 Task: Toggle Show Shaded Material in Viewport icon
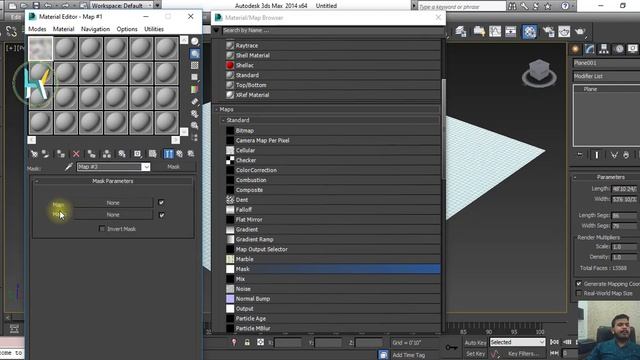pyautogui.click(x=153, y=154)
